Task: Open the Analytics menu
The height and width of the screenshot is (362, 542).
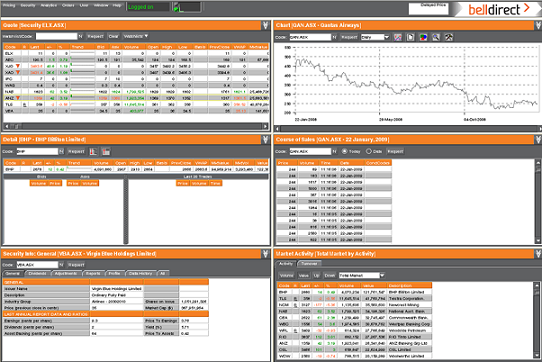Action: 49,6
